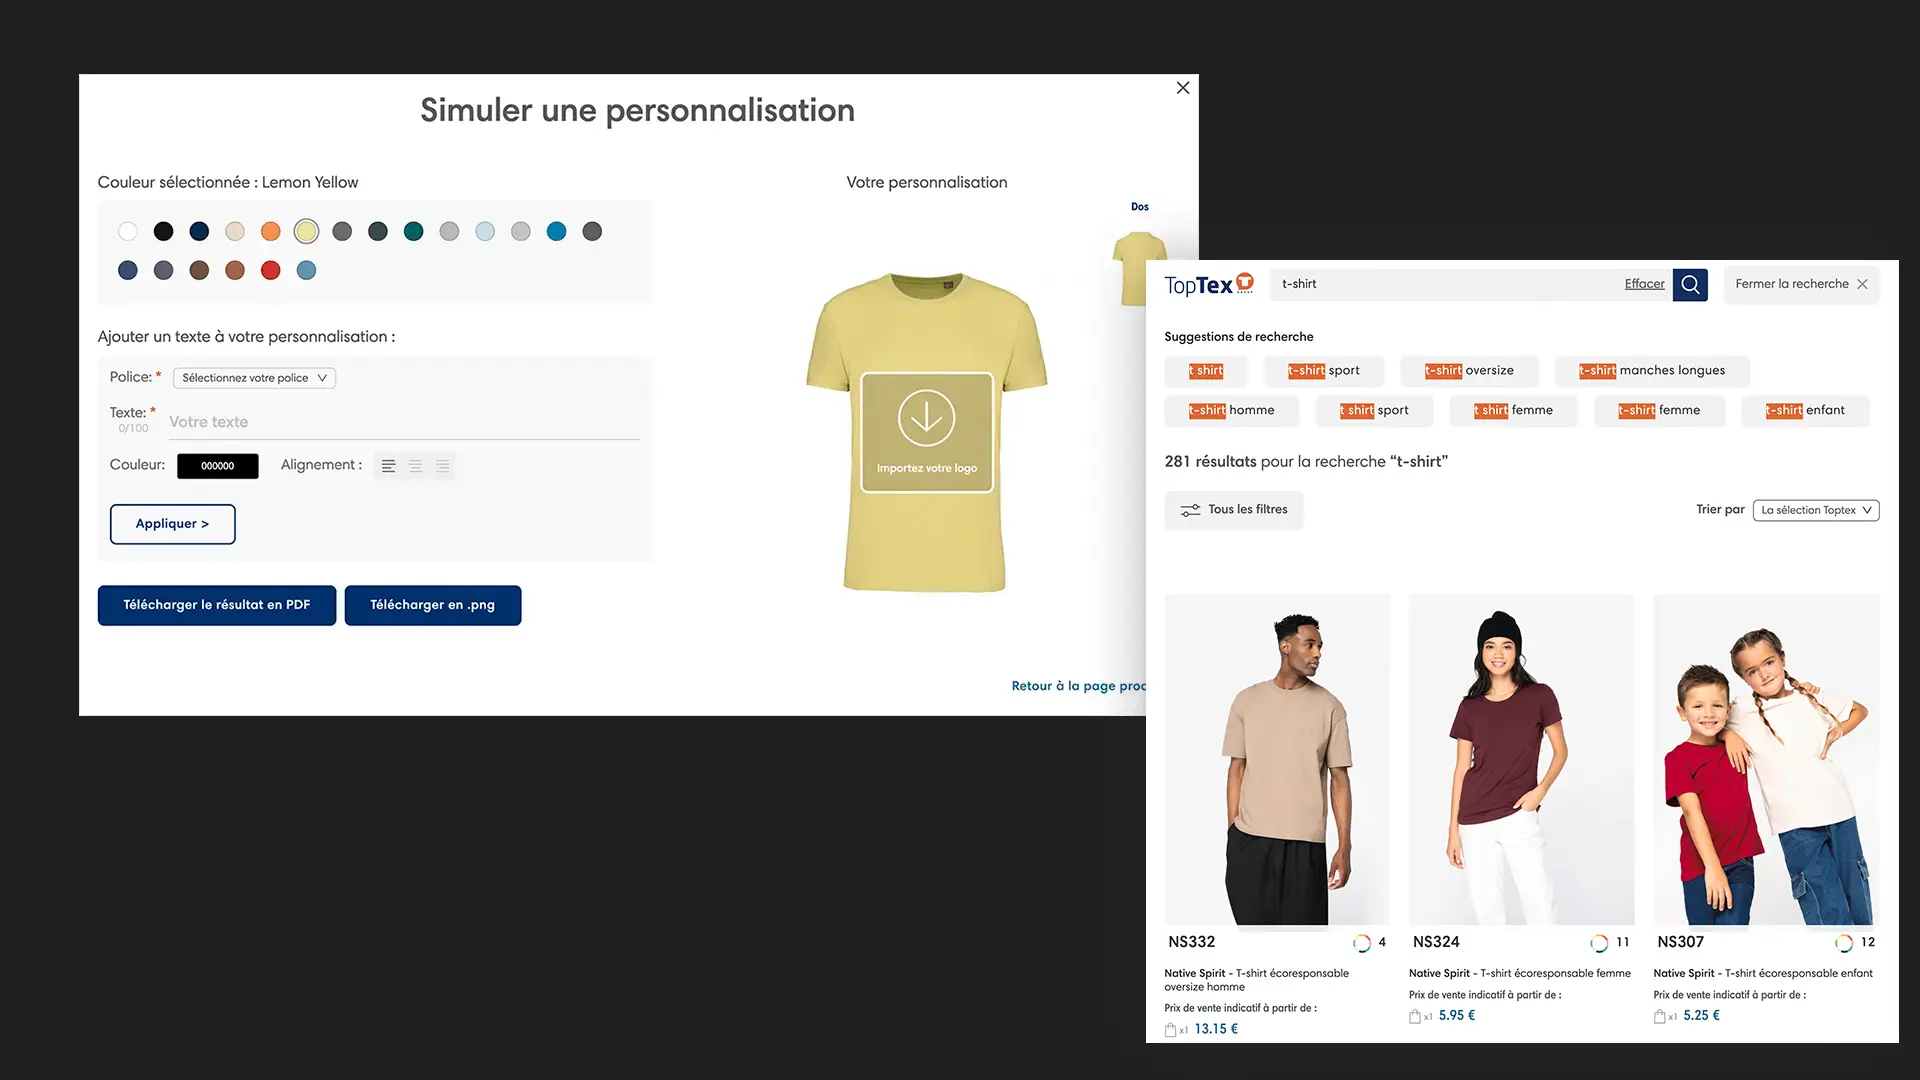Select the t-shirt manches longues suggestion

1652,371
